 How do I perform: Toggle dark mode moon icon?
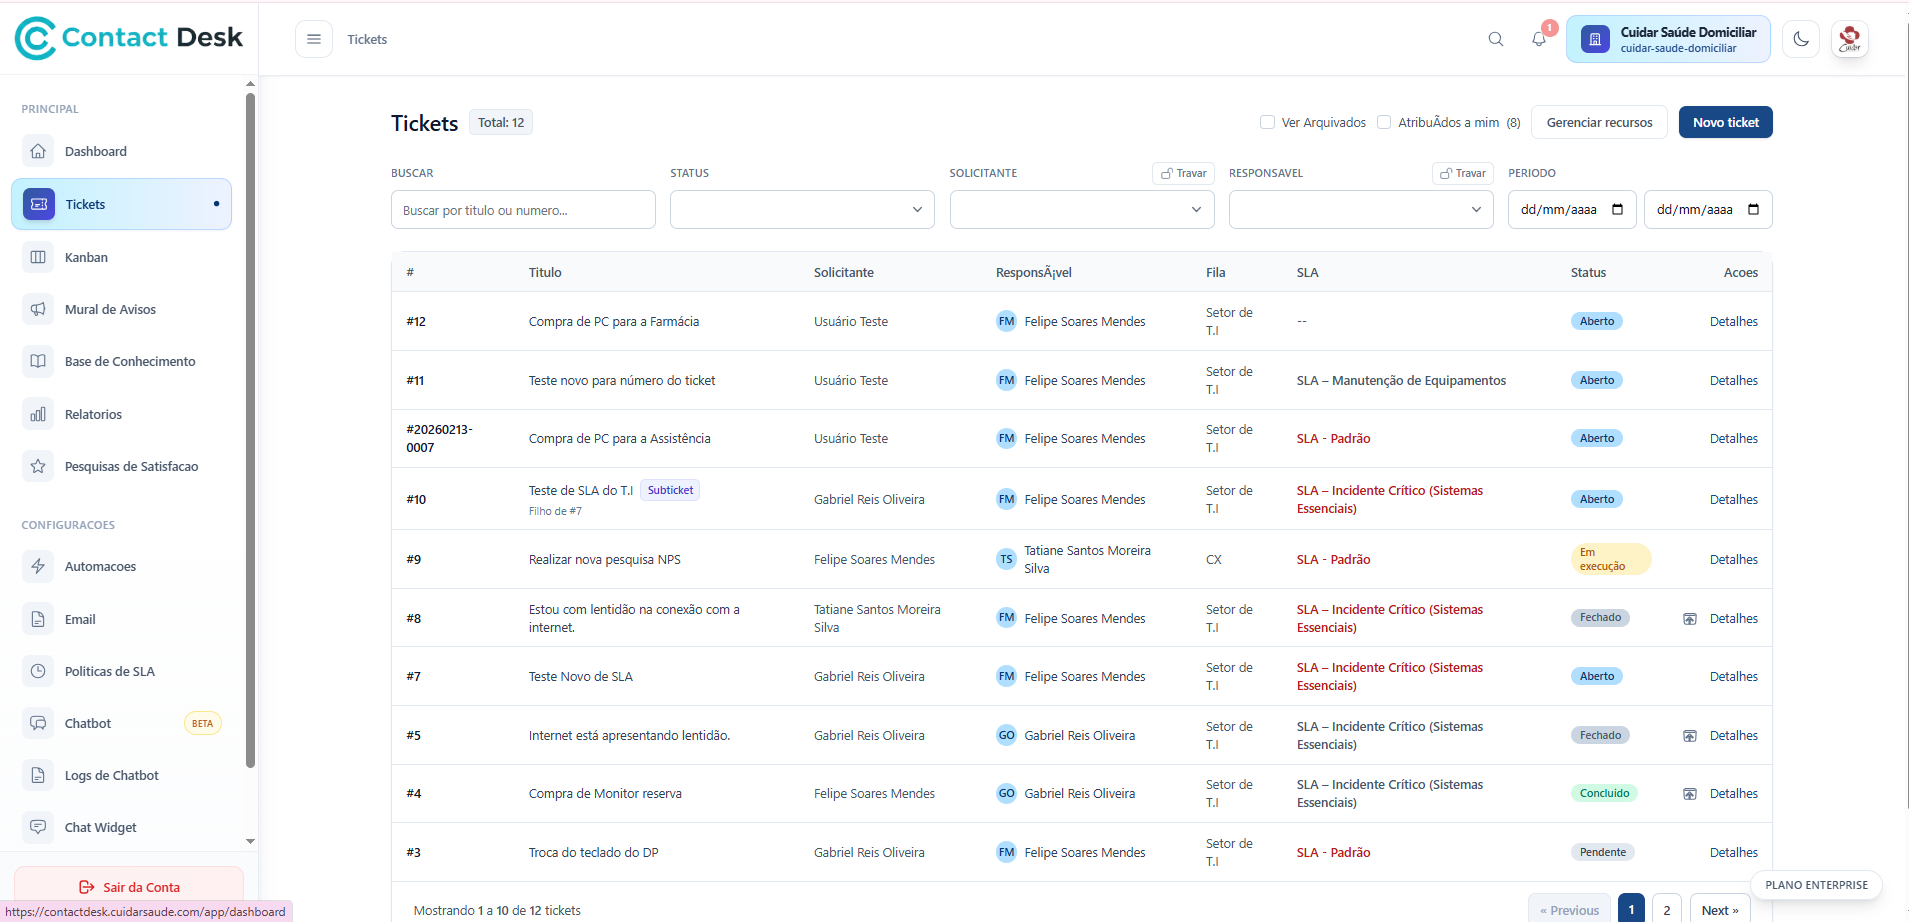click(x=1800, y=39)
